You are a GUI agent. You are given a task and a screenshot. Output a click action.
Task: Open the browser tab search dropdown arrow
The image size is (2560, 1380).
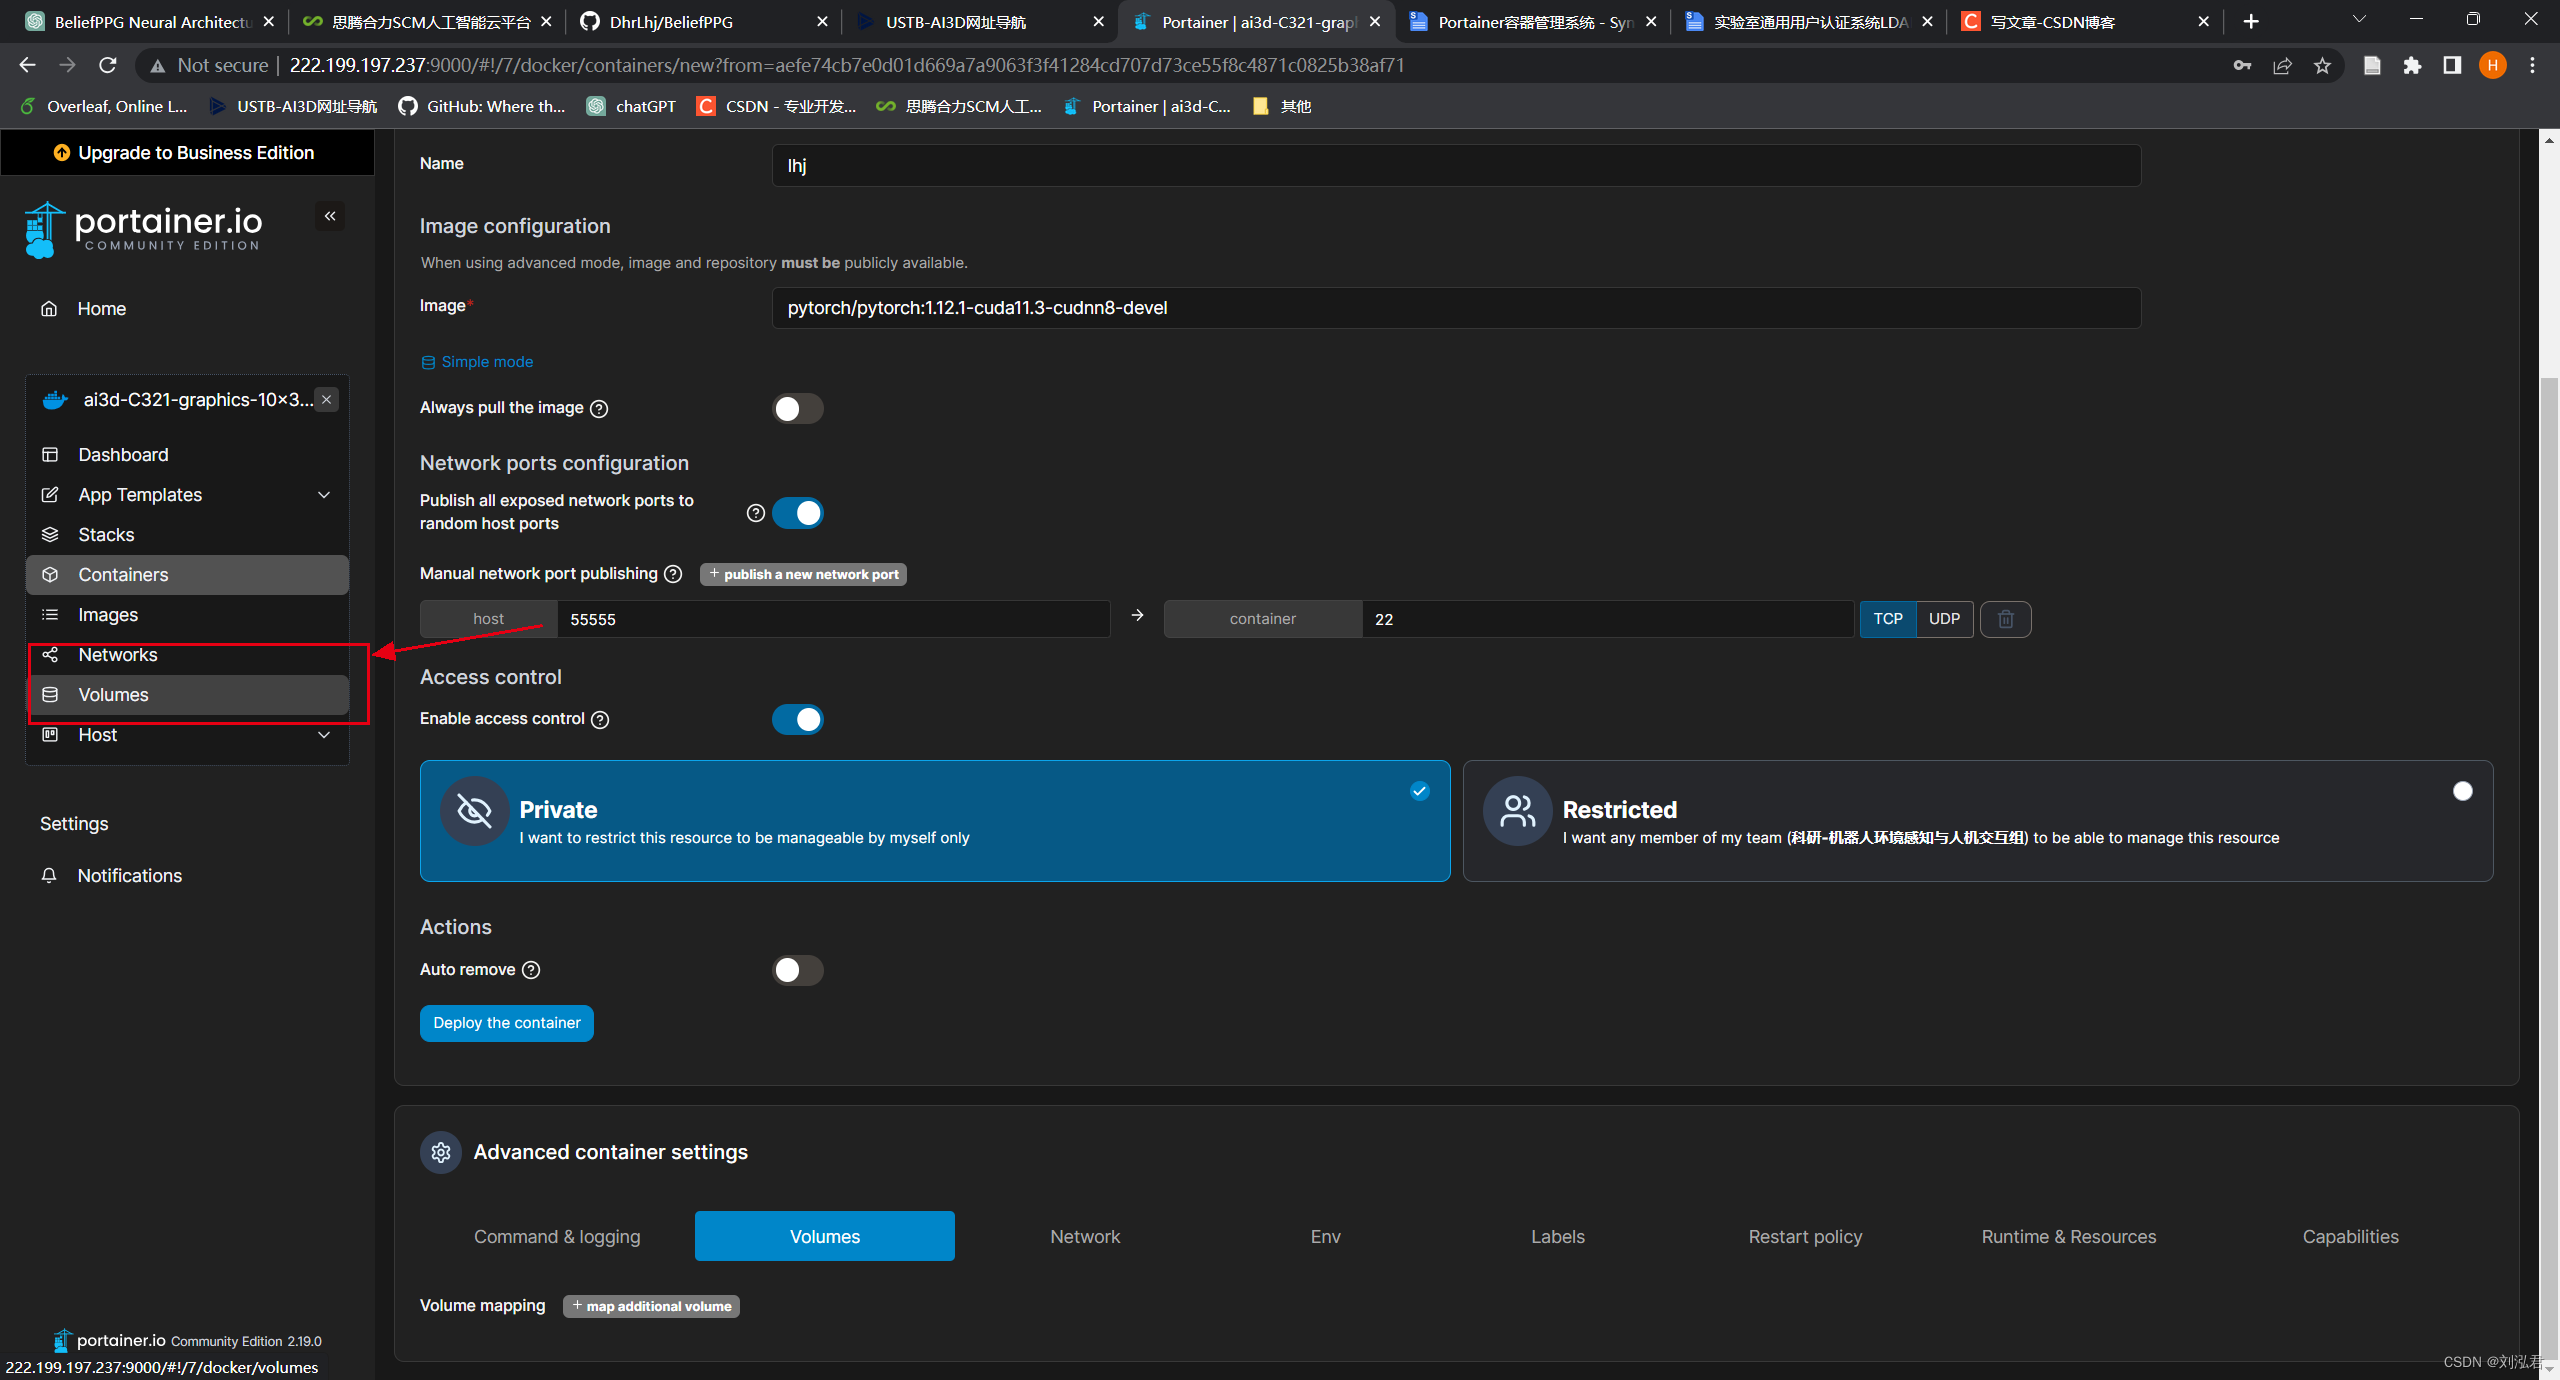(x=2359, y=20)
